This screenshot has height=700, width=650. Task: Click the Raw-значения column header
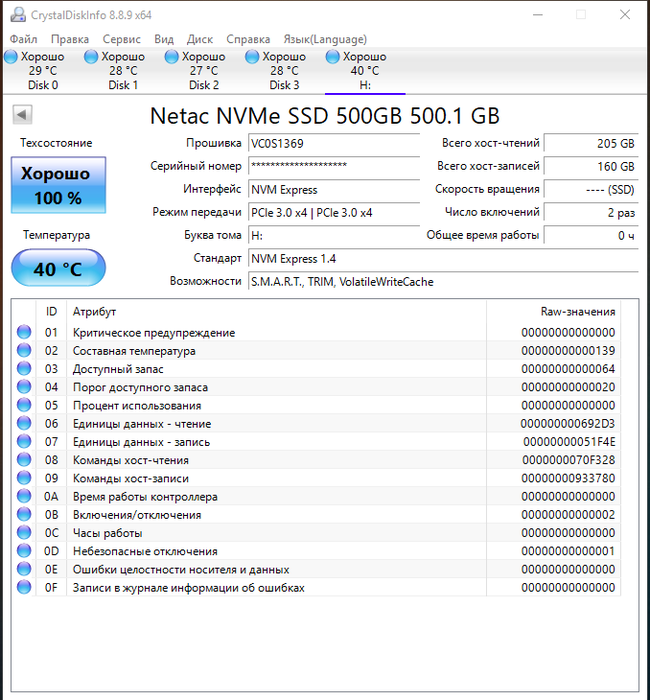tap(554, 312)
